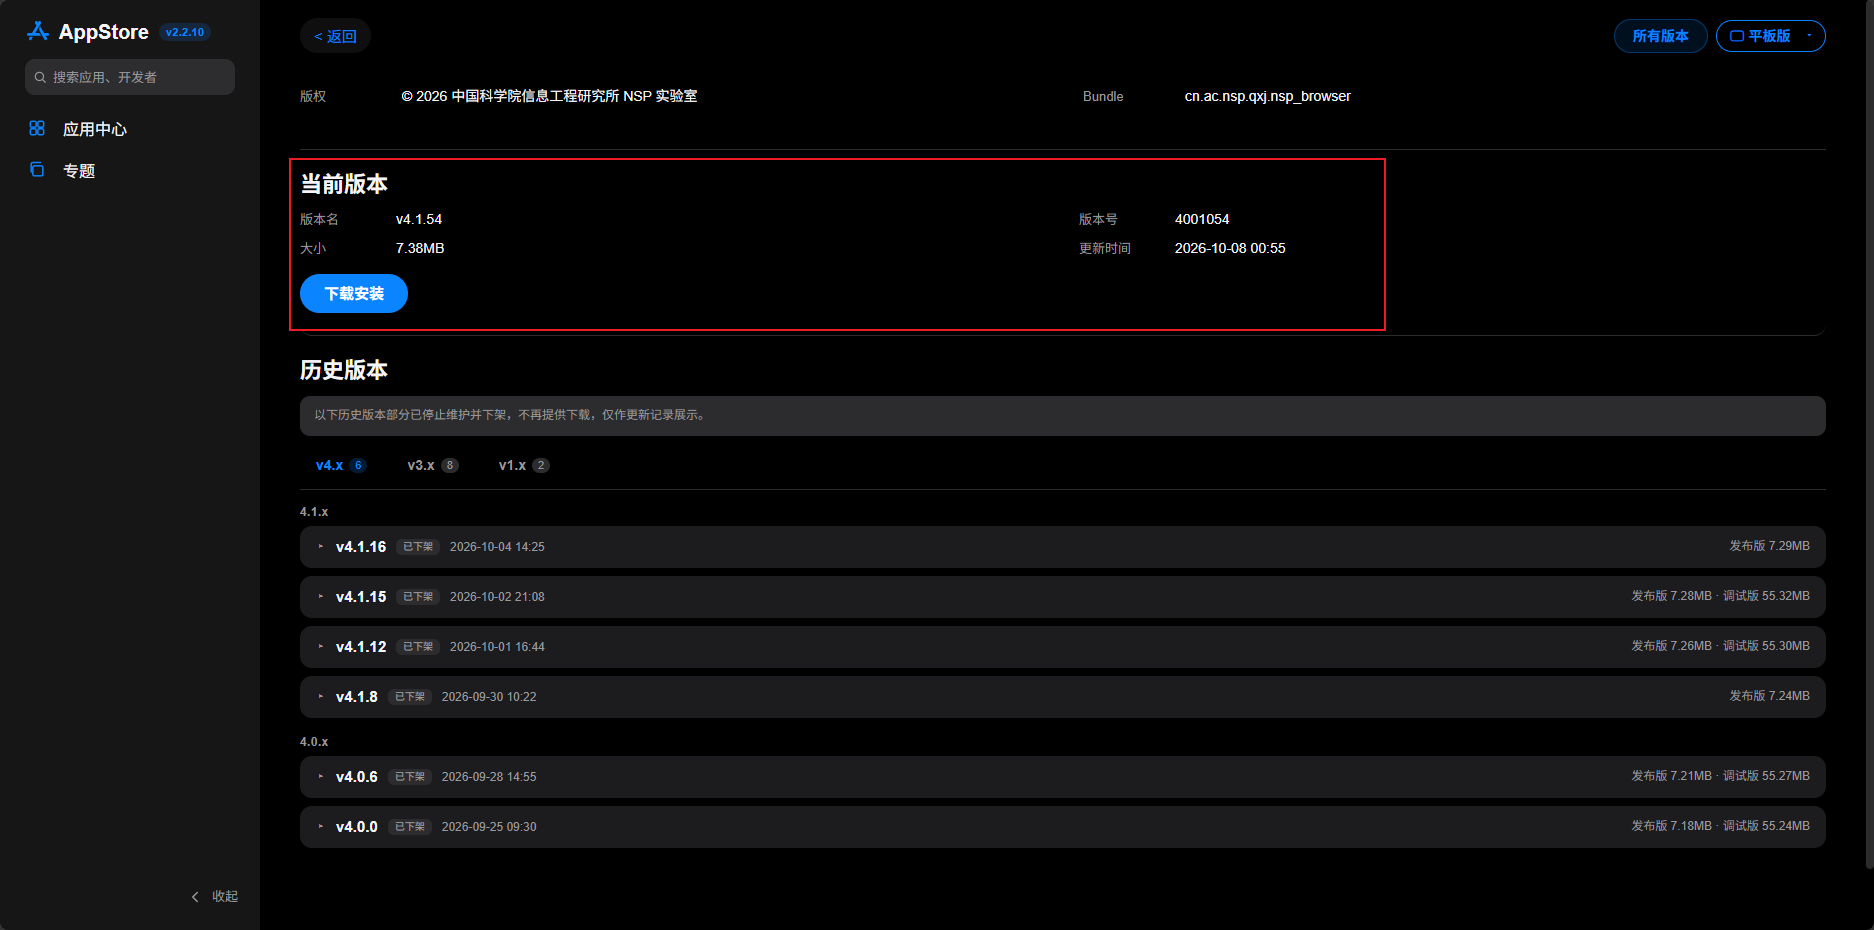Open the 平板版 dropdown arrow
Image resolution: width=1874 pixels, height=930 pixels.
tap(1809, 36)
